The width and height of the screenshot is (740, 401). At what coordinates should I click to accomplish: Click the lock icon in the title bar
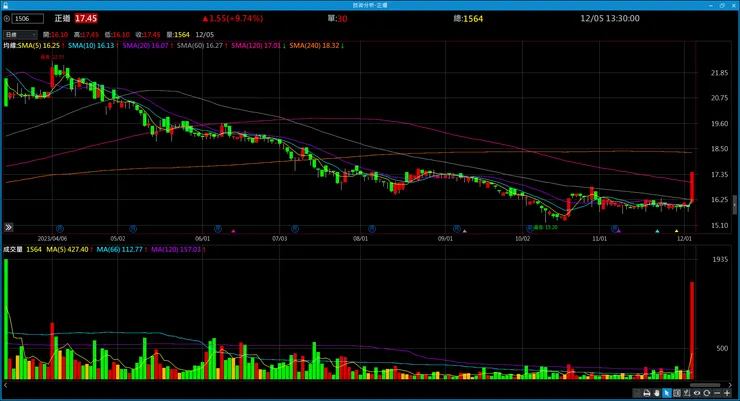[x=5, y=5]
